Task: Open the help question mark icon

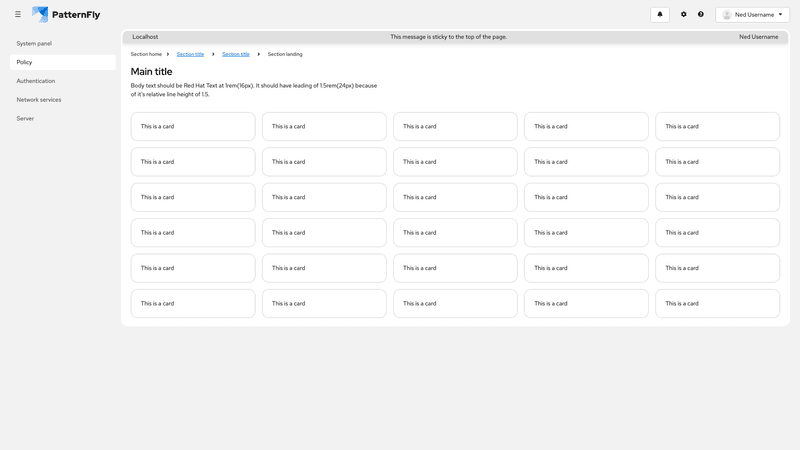Action: 701,14
